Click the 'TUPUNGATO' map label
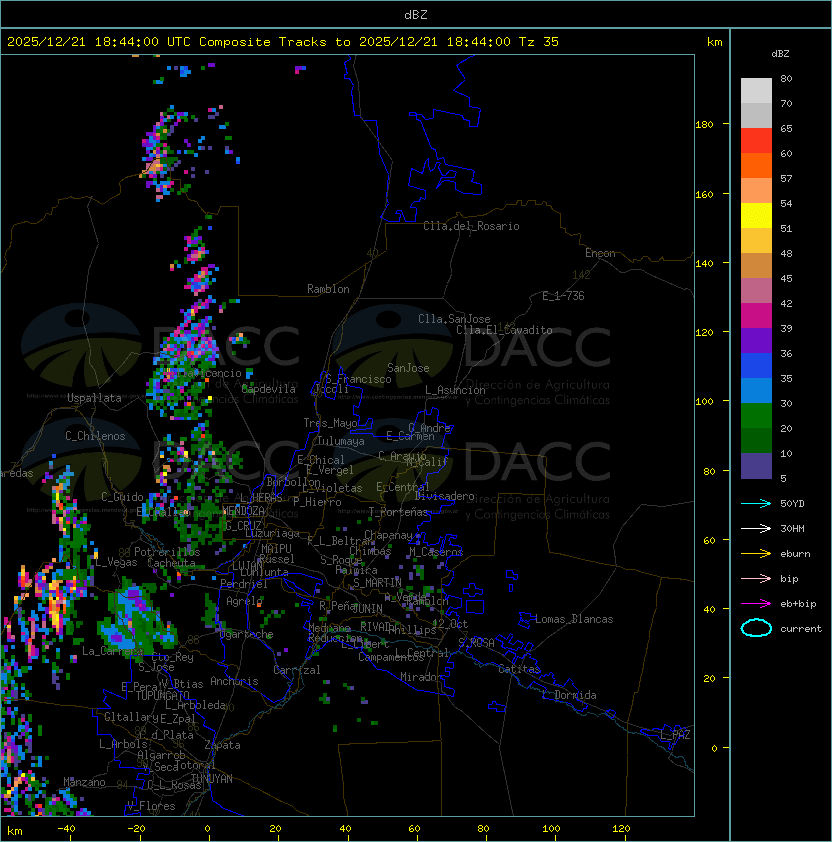Image resolution: width=832 pixels, height=842 pixels. 162,696
